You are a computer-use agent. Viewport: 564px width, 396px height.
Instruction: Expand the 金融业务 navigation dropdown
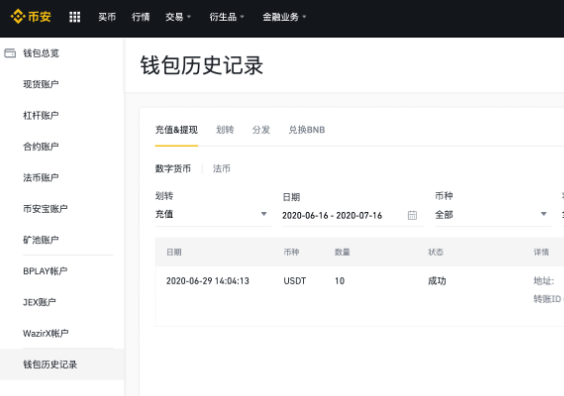pyautogui.click(x=284, y=17)
